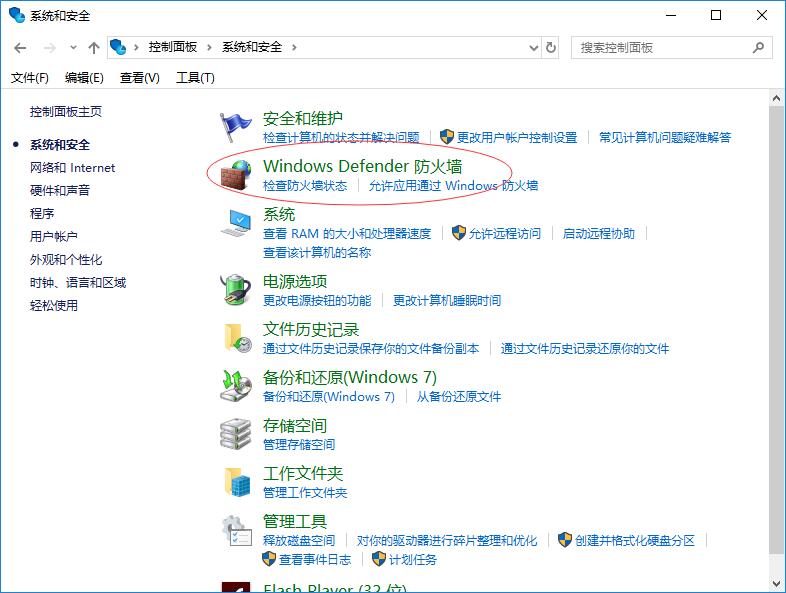Click the shield icon before 更改用户帐户控制设置
The image size is (786, 593).
[447, 137]
